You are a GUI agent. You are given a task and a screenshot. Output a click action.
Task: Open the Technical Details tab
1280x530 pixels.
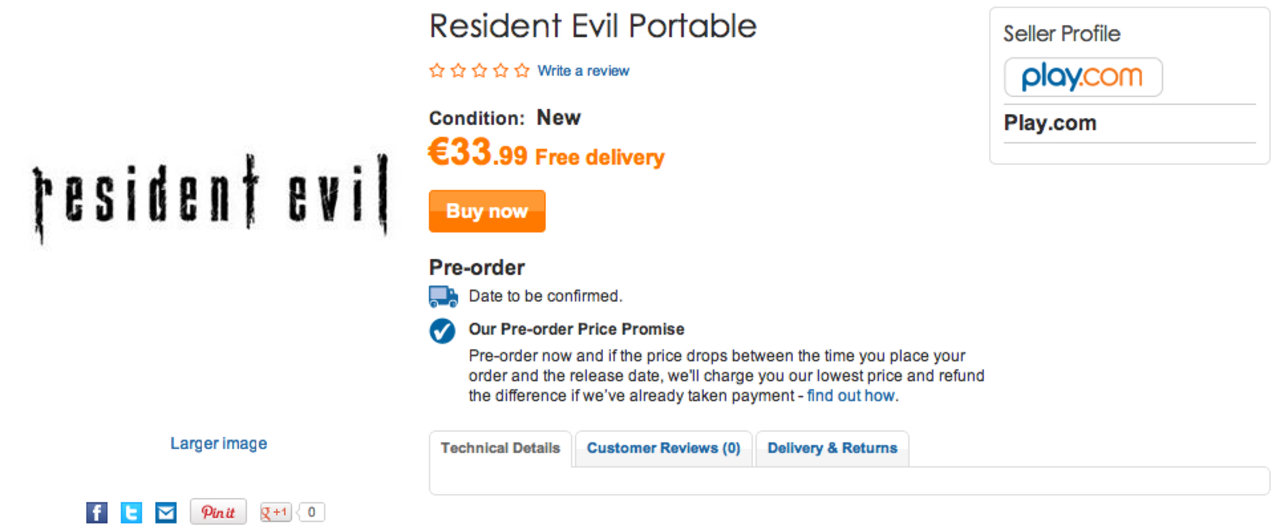tap(500, 448)
